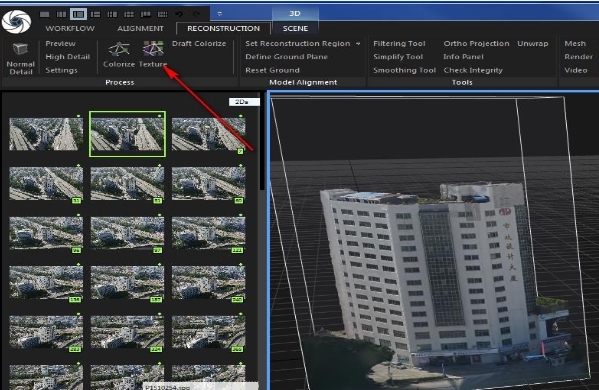Click Reset Ground
This screenshot has height=390, width=599.
coord(272,70)
